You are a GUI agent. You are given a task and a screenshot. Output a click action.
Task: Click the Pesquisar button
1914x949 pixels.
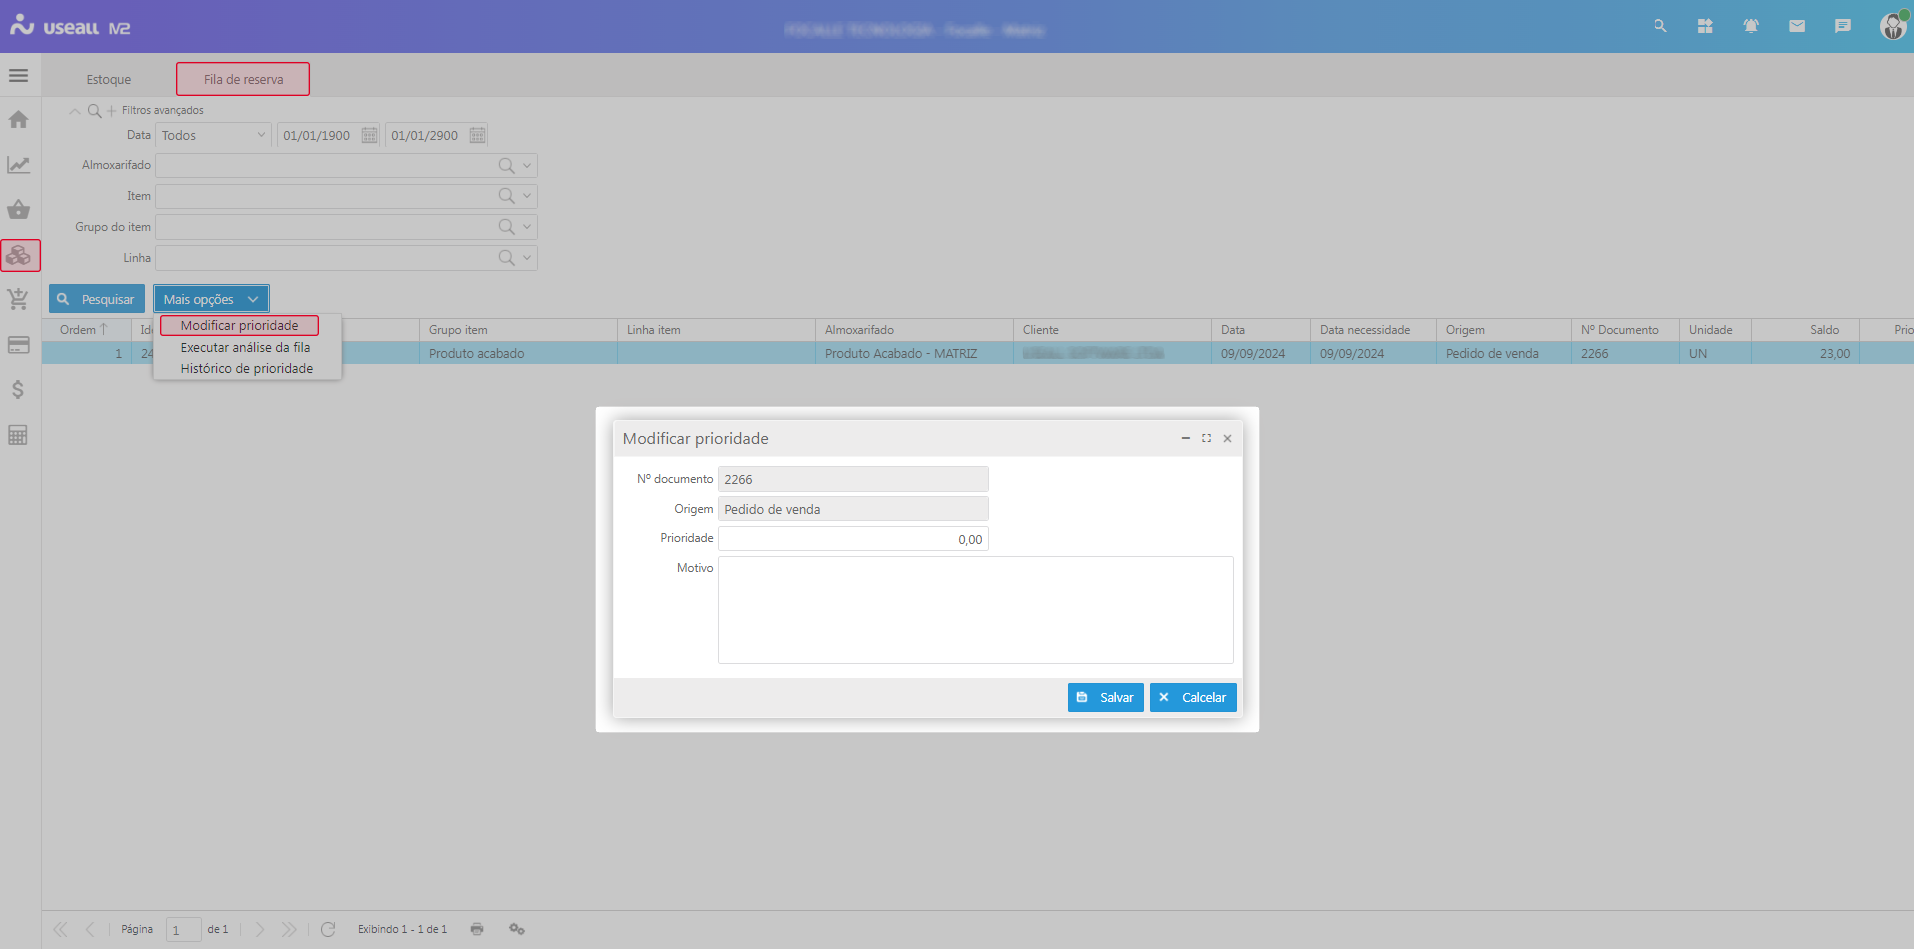[x=97, y=299]
